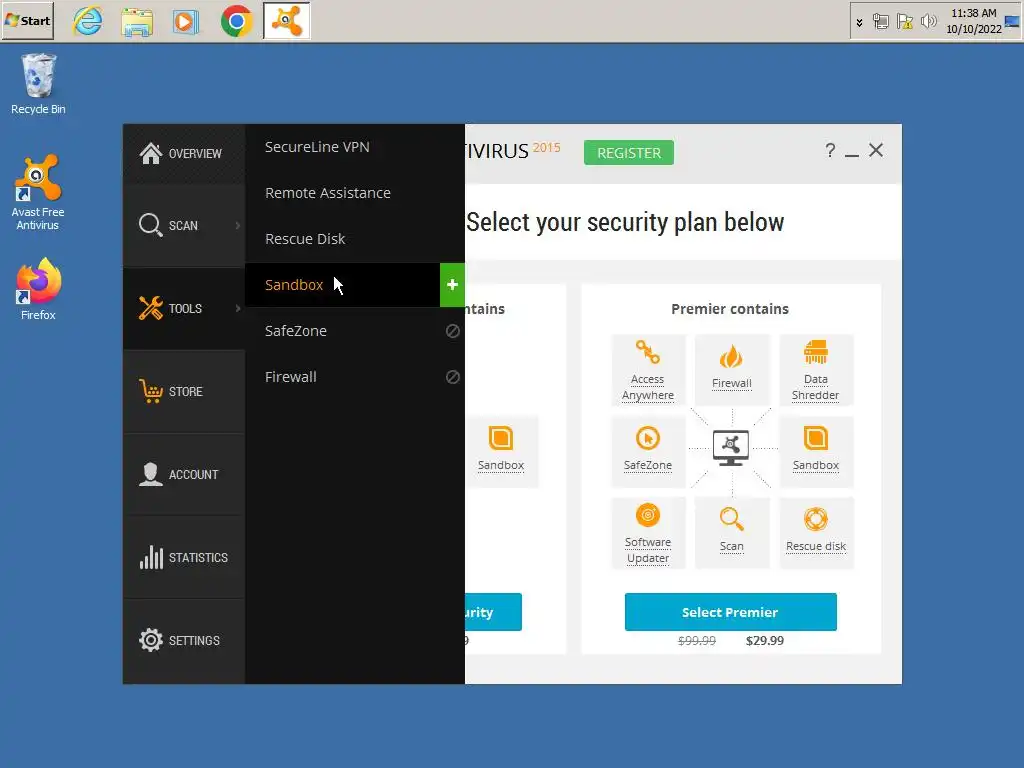This screenshot has width=1024, height=768.
Task: Select the Tools wrench icon
Action: 151,308
